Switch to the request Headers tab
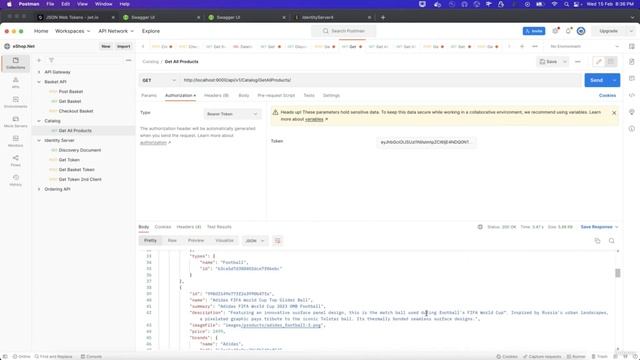 [216, 96]
